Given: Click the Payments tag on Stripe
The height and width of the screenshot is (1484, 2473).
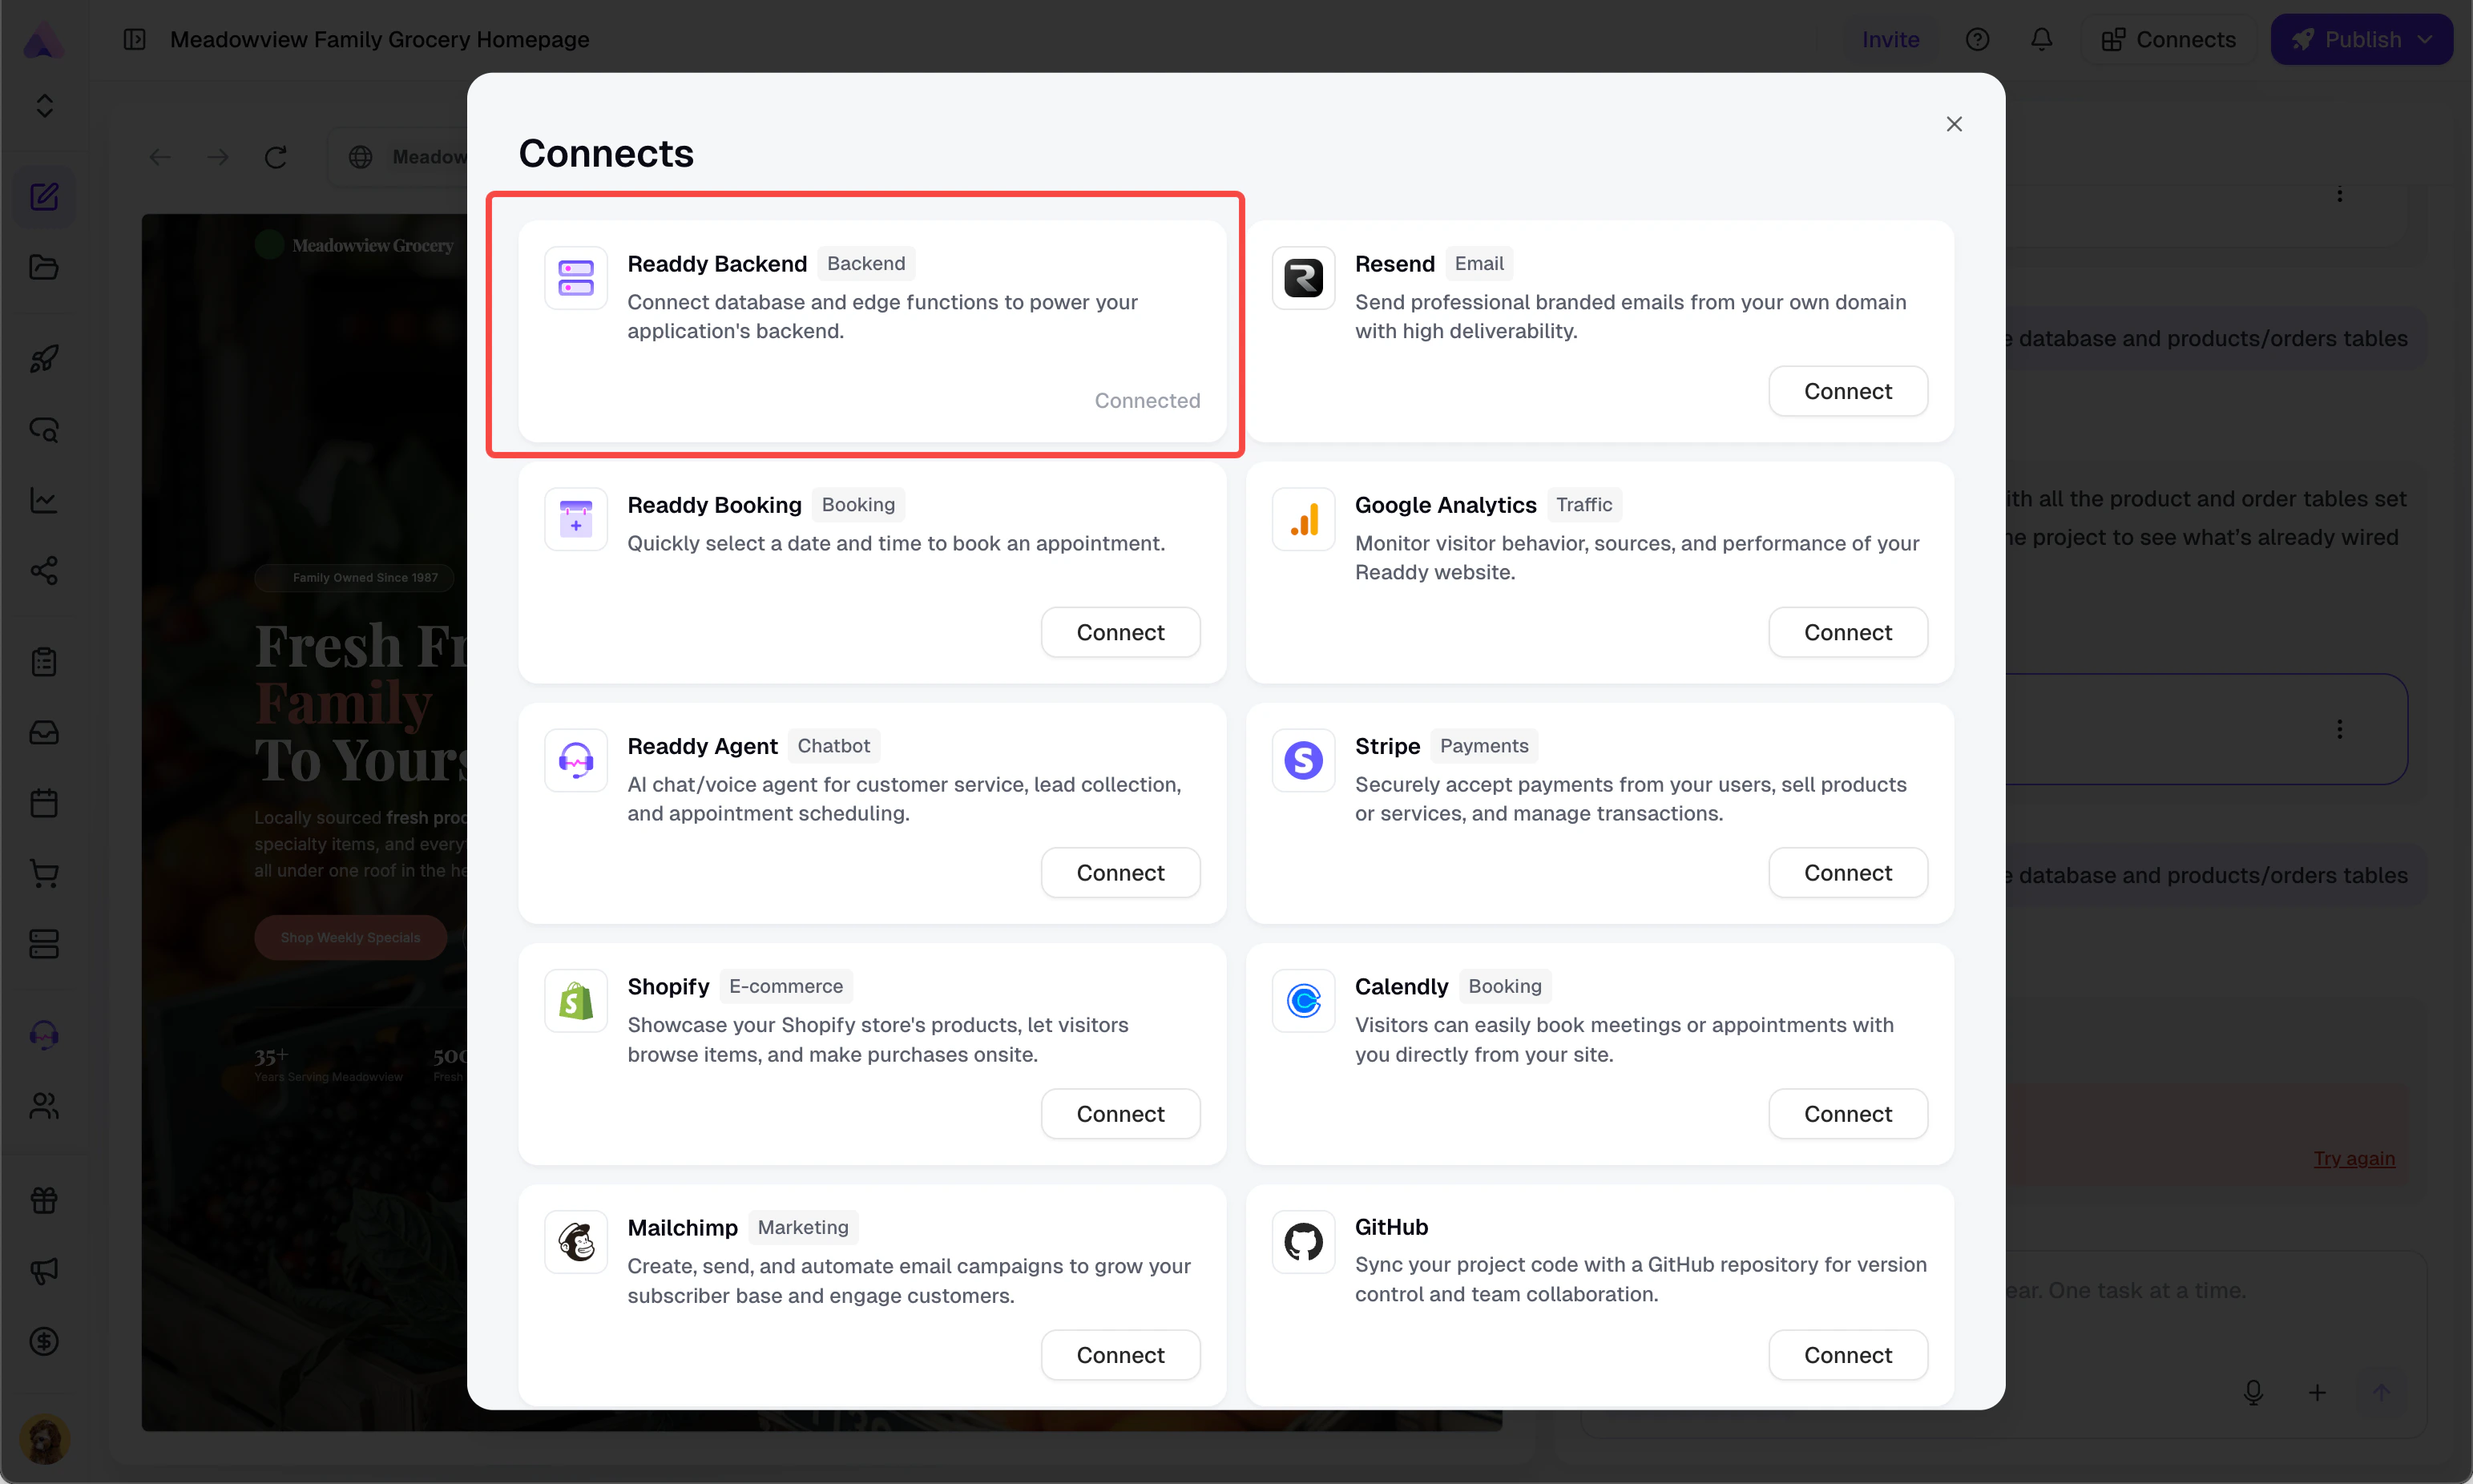Looking at the screenshot, I should coord(1484,745).
